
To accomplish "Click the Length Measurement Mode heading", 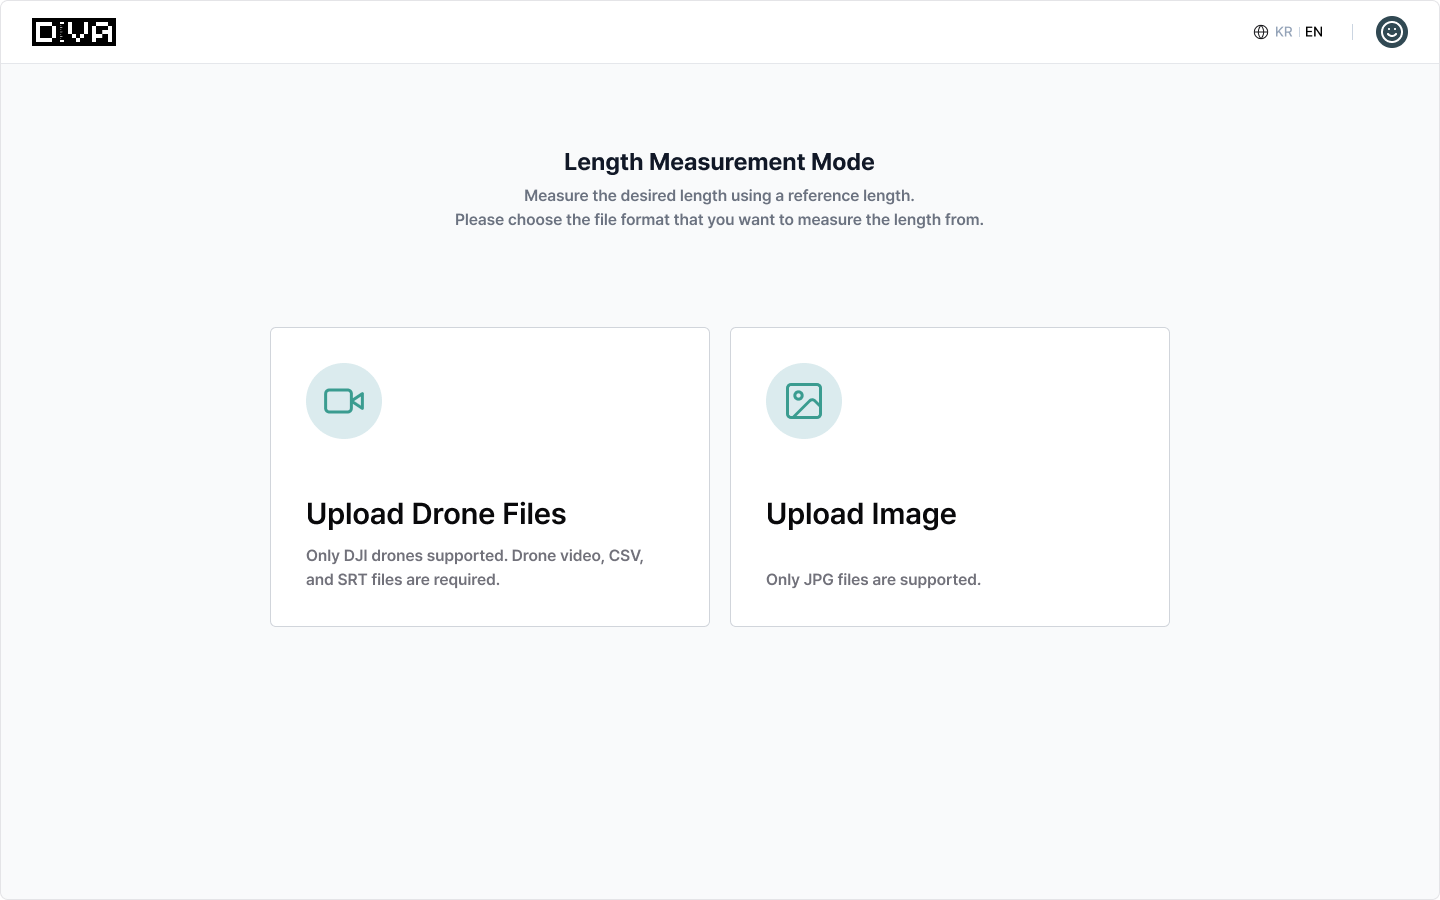I will [719, 162].
